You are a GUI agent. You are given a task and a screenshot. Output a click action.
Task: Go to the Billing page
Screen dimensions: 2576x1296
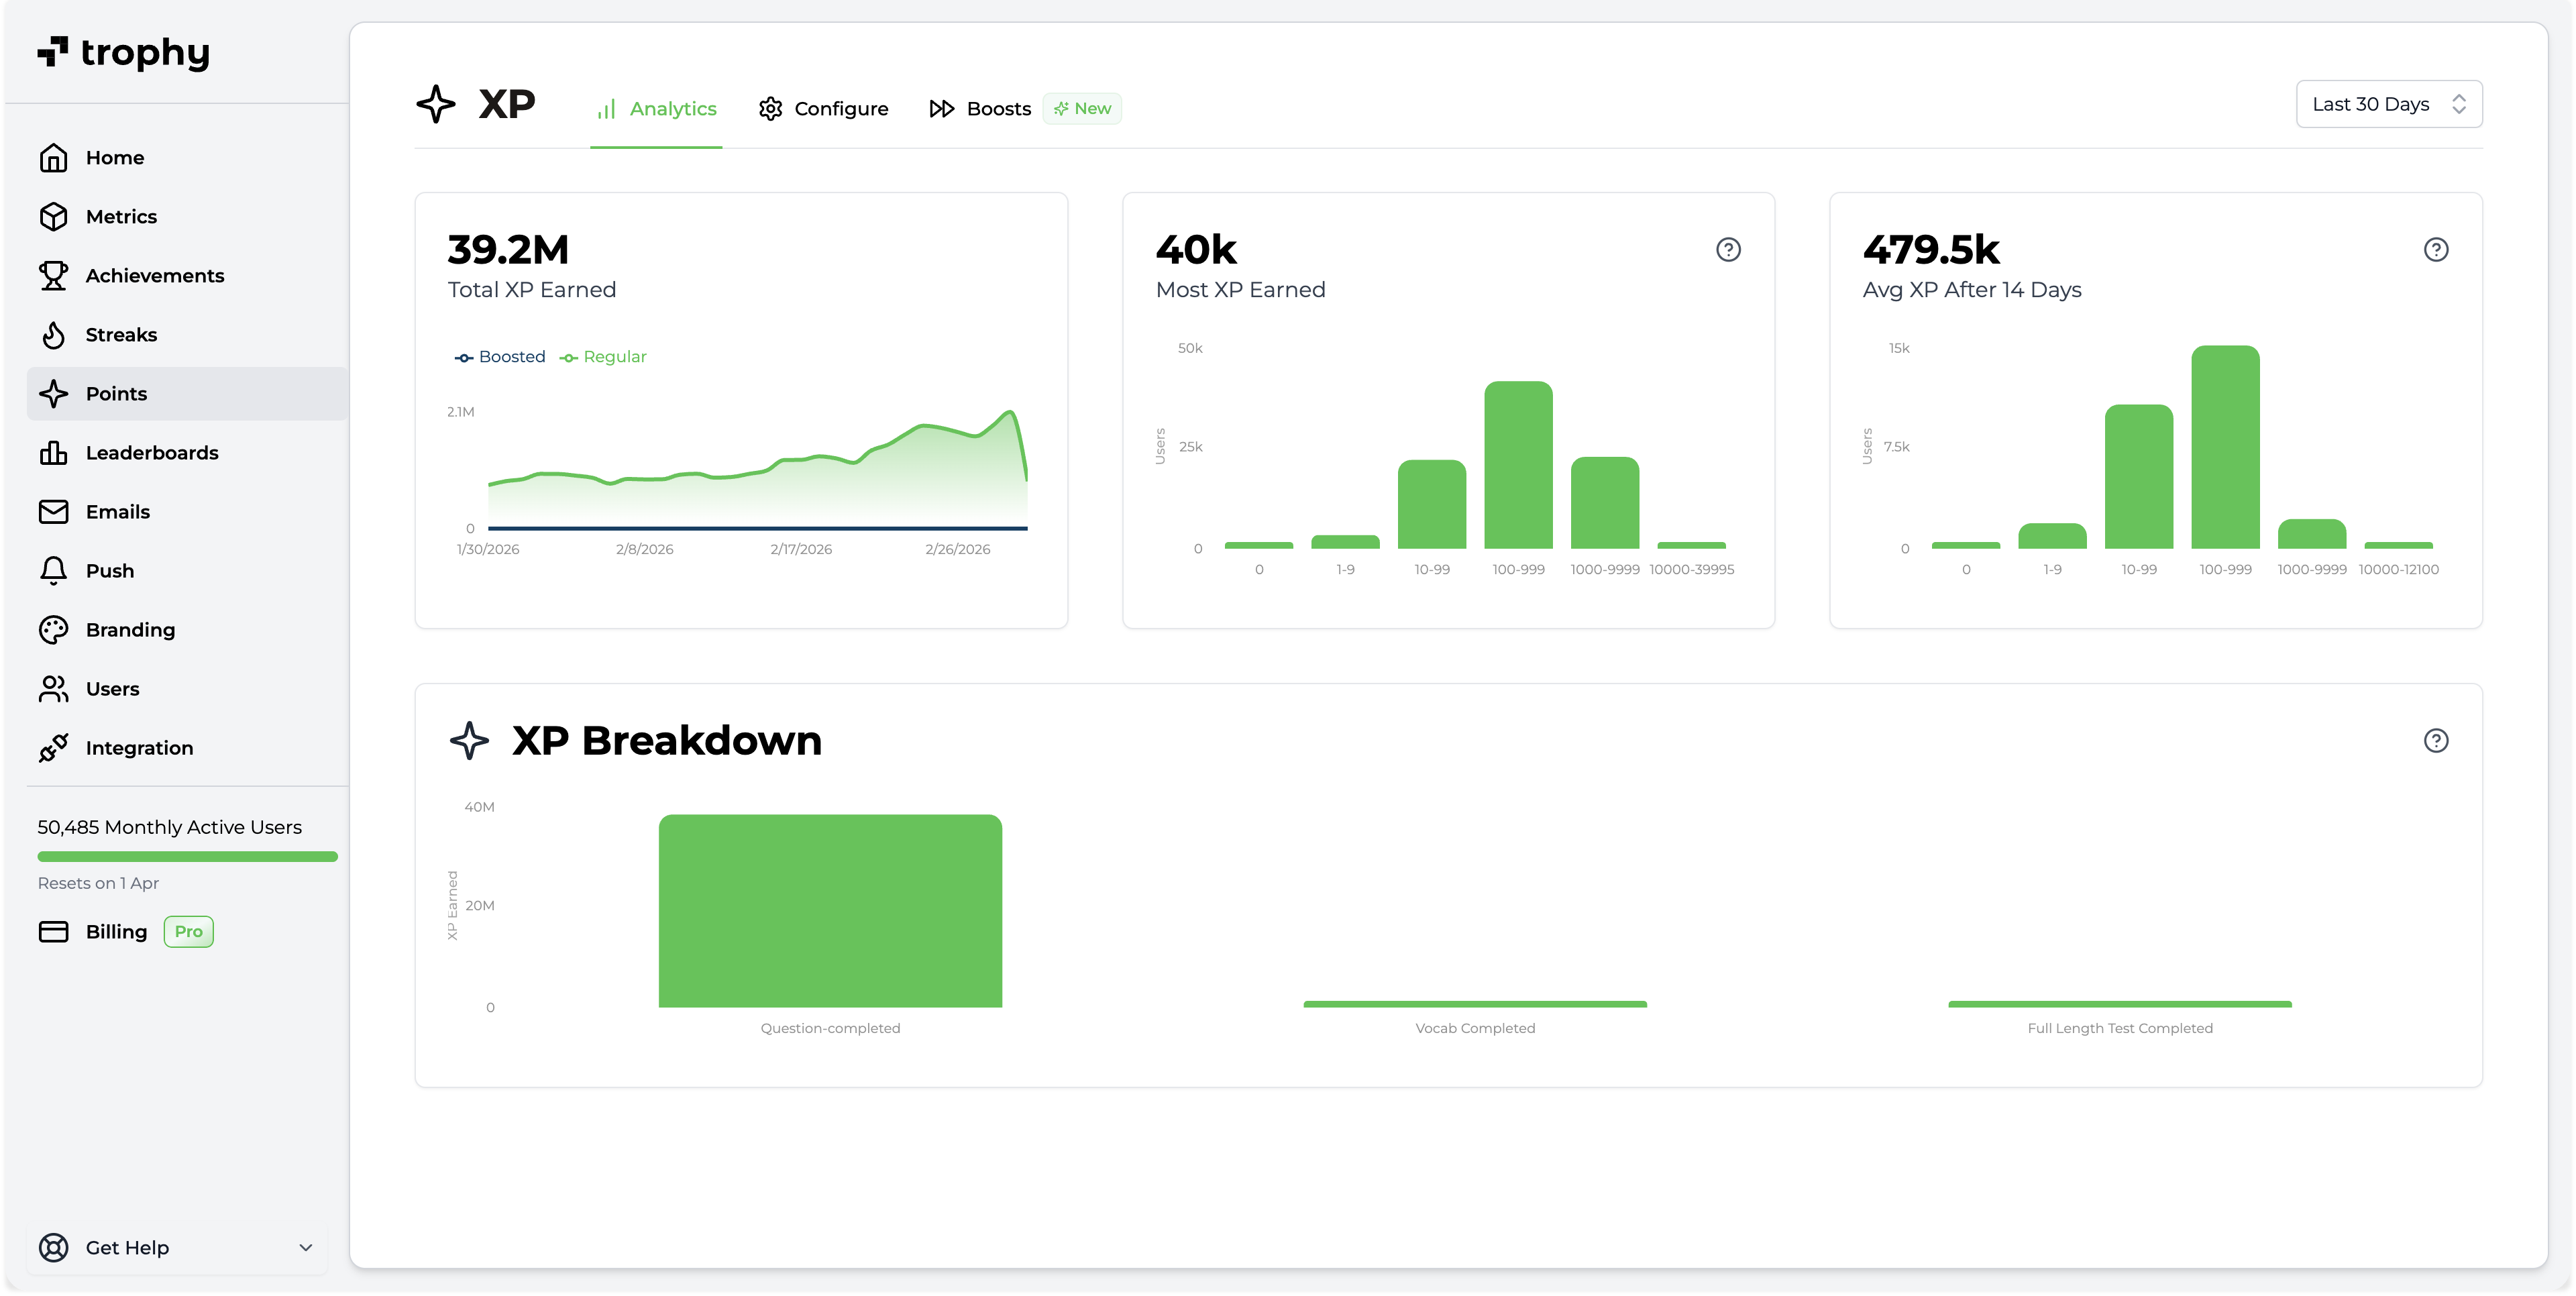(116, 931)
